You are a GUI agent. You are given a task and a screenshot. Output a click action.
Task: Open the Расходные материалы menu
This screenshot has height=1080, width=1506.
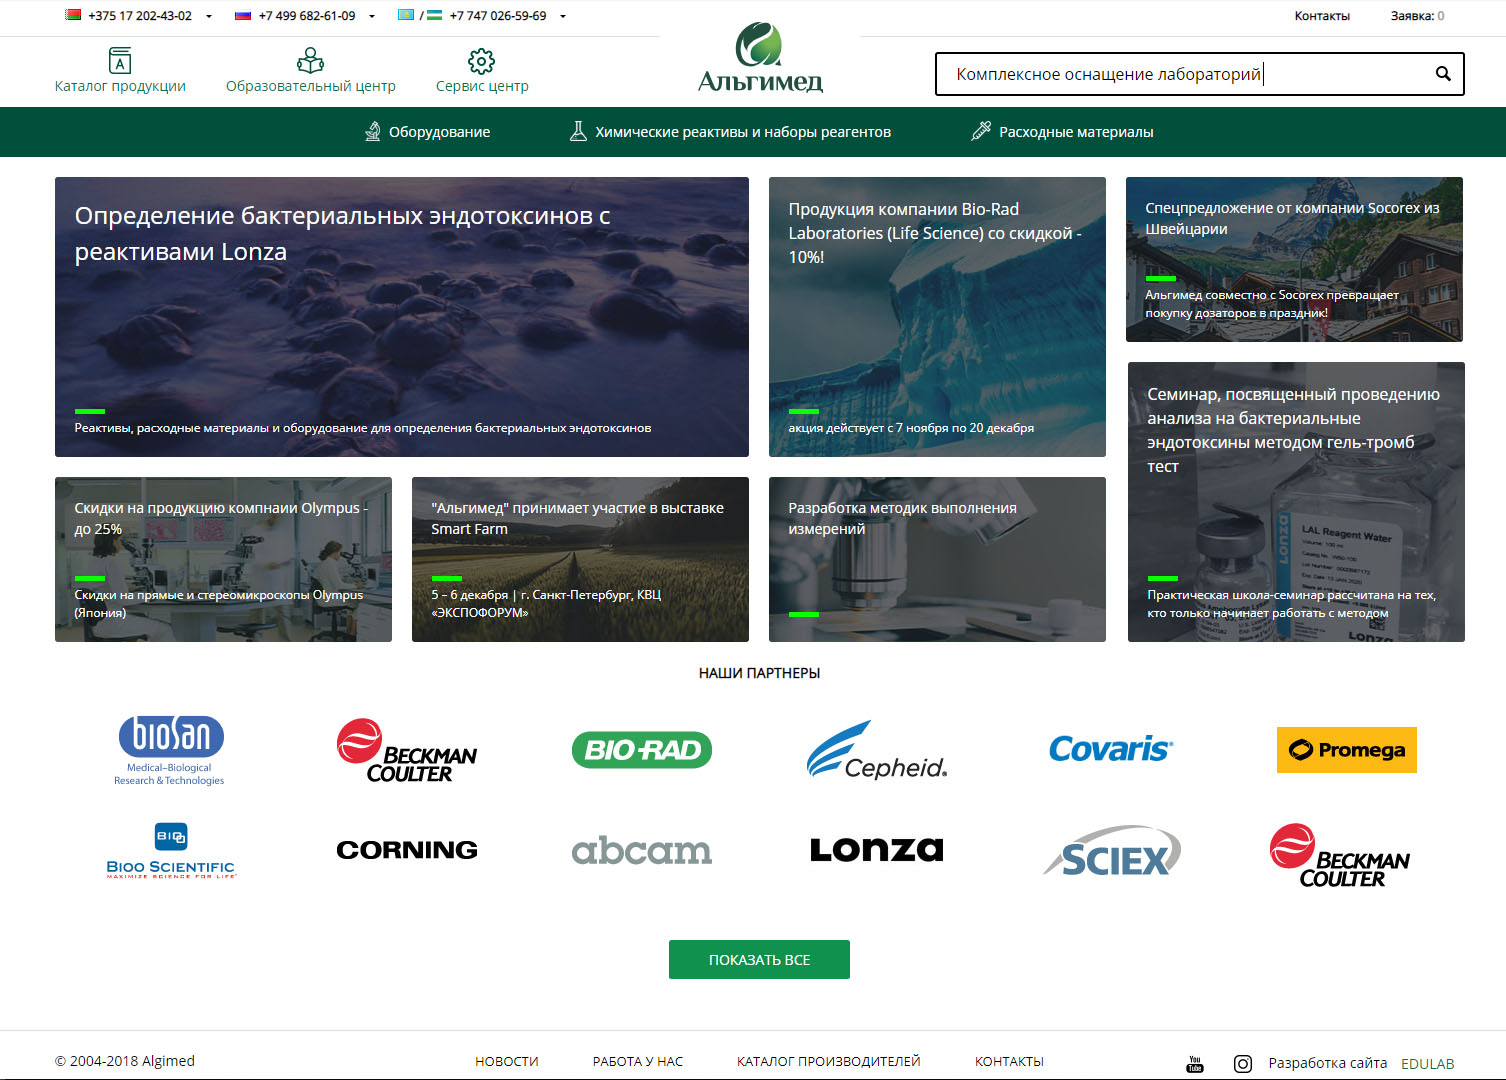click(x=1076, y=132)
